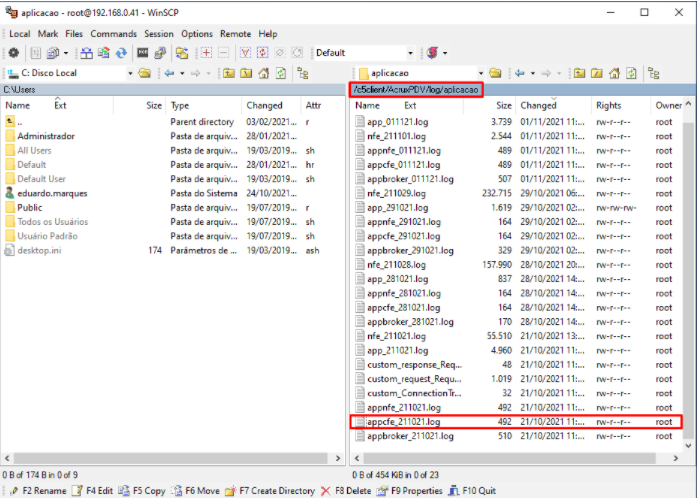Go to local root directory icon
Screen dimensions: 699x498
point(246,73)
